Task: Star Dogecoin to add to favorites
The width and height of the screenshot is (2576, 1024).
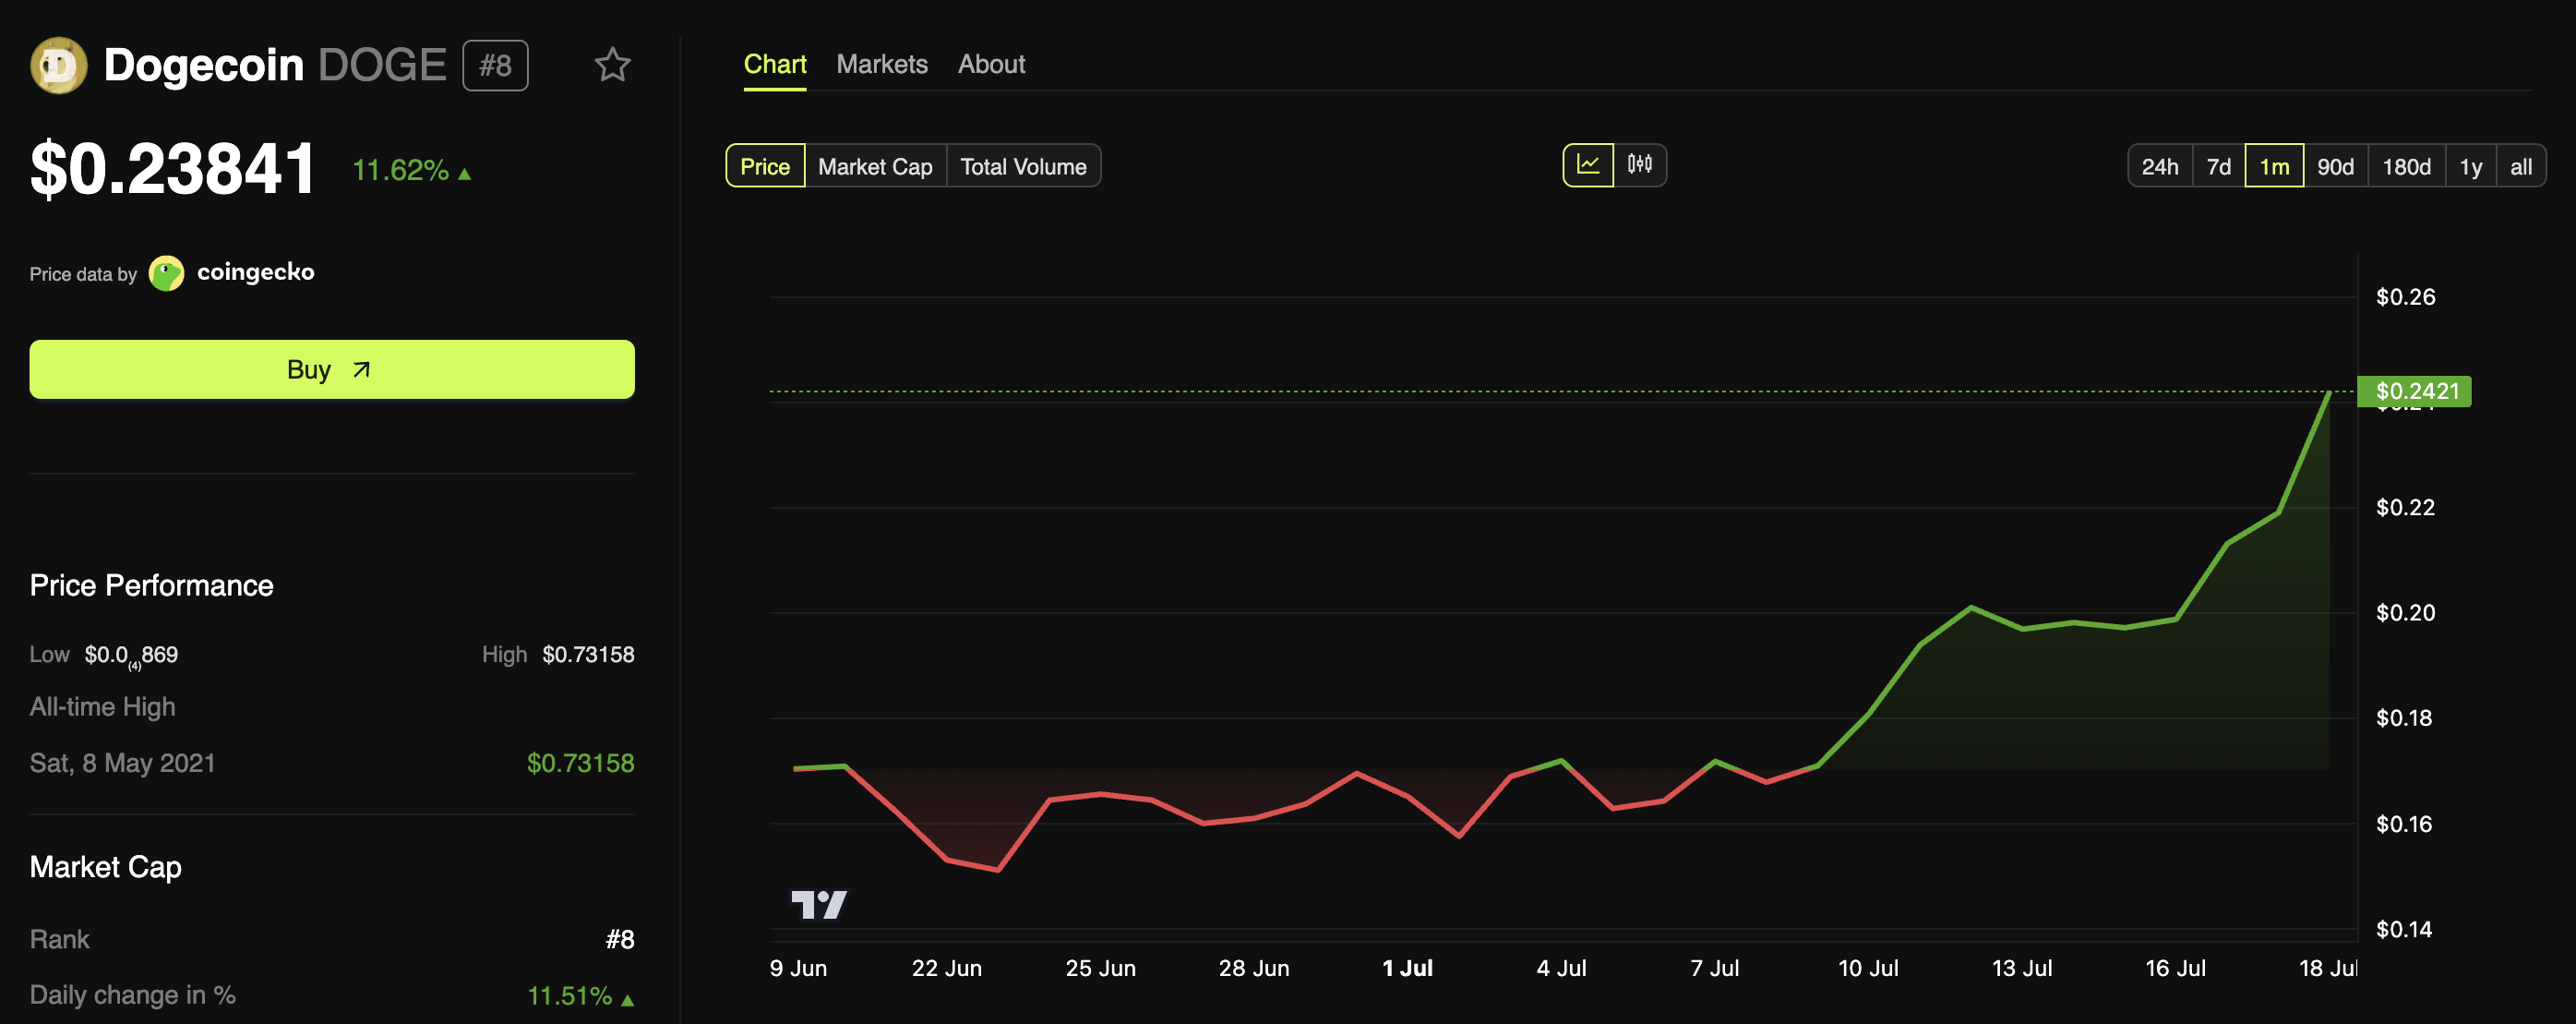Action: coord(613,64)
